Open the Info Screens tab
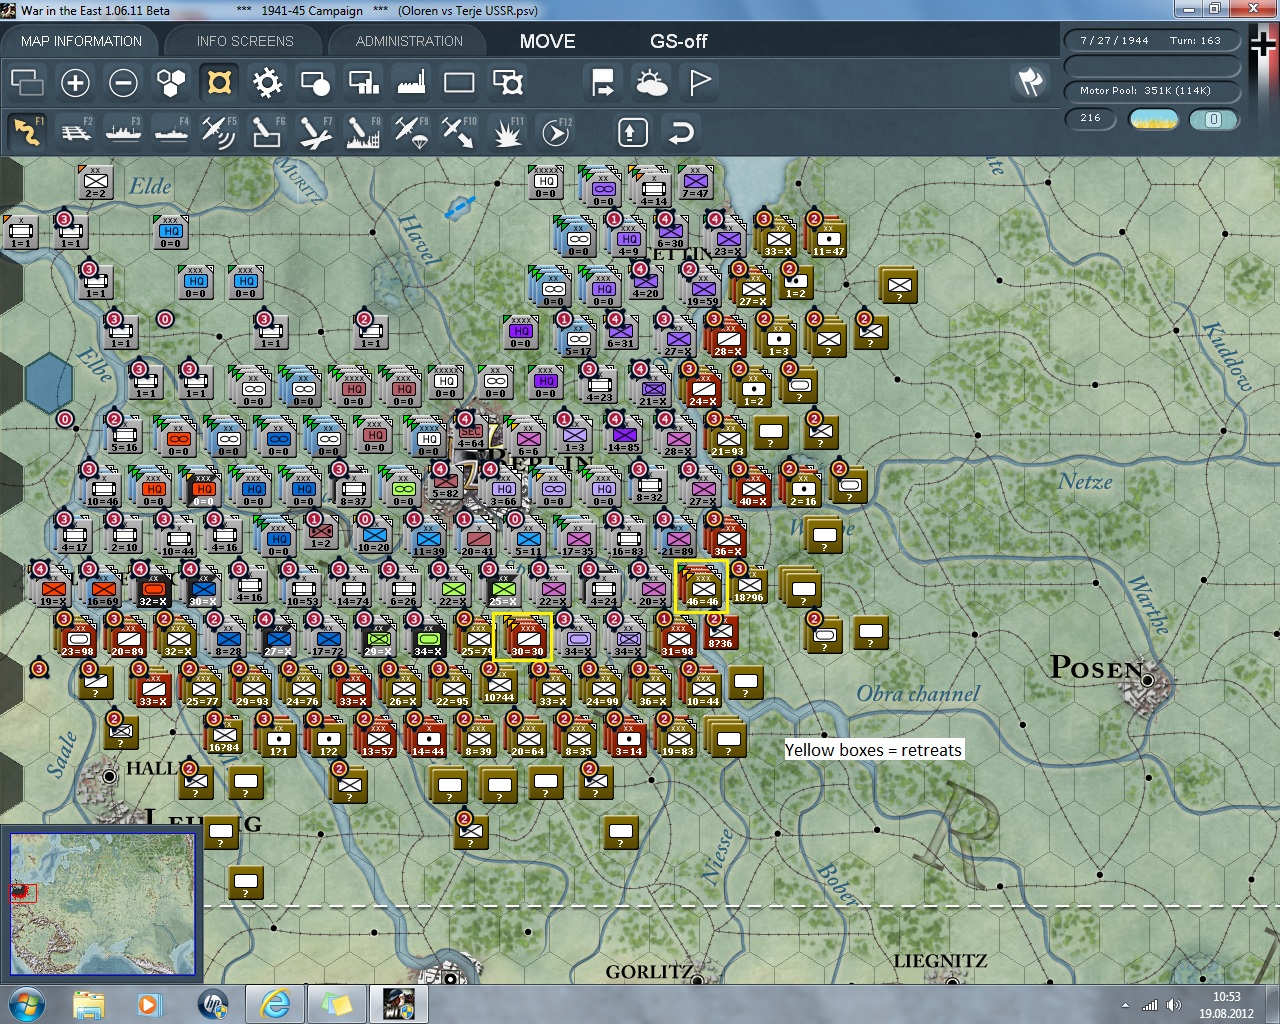The height and width of the screenshot is (1024, 1280). pos(245,41)
